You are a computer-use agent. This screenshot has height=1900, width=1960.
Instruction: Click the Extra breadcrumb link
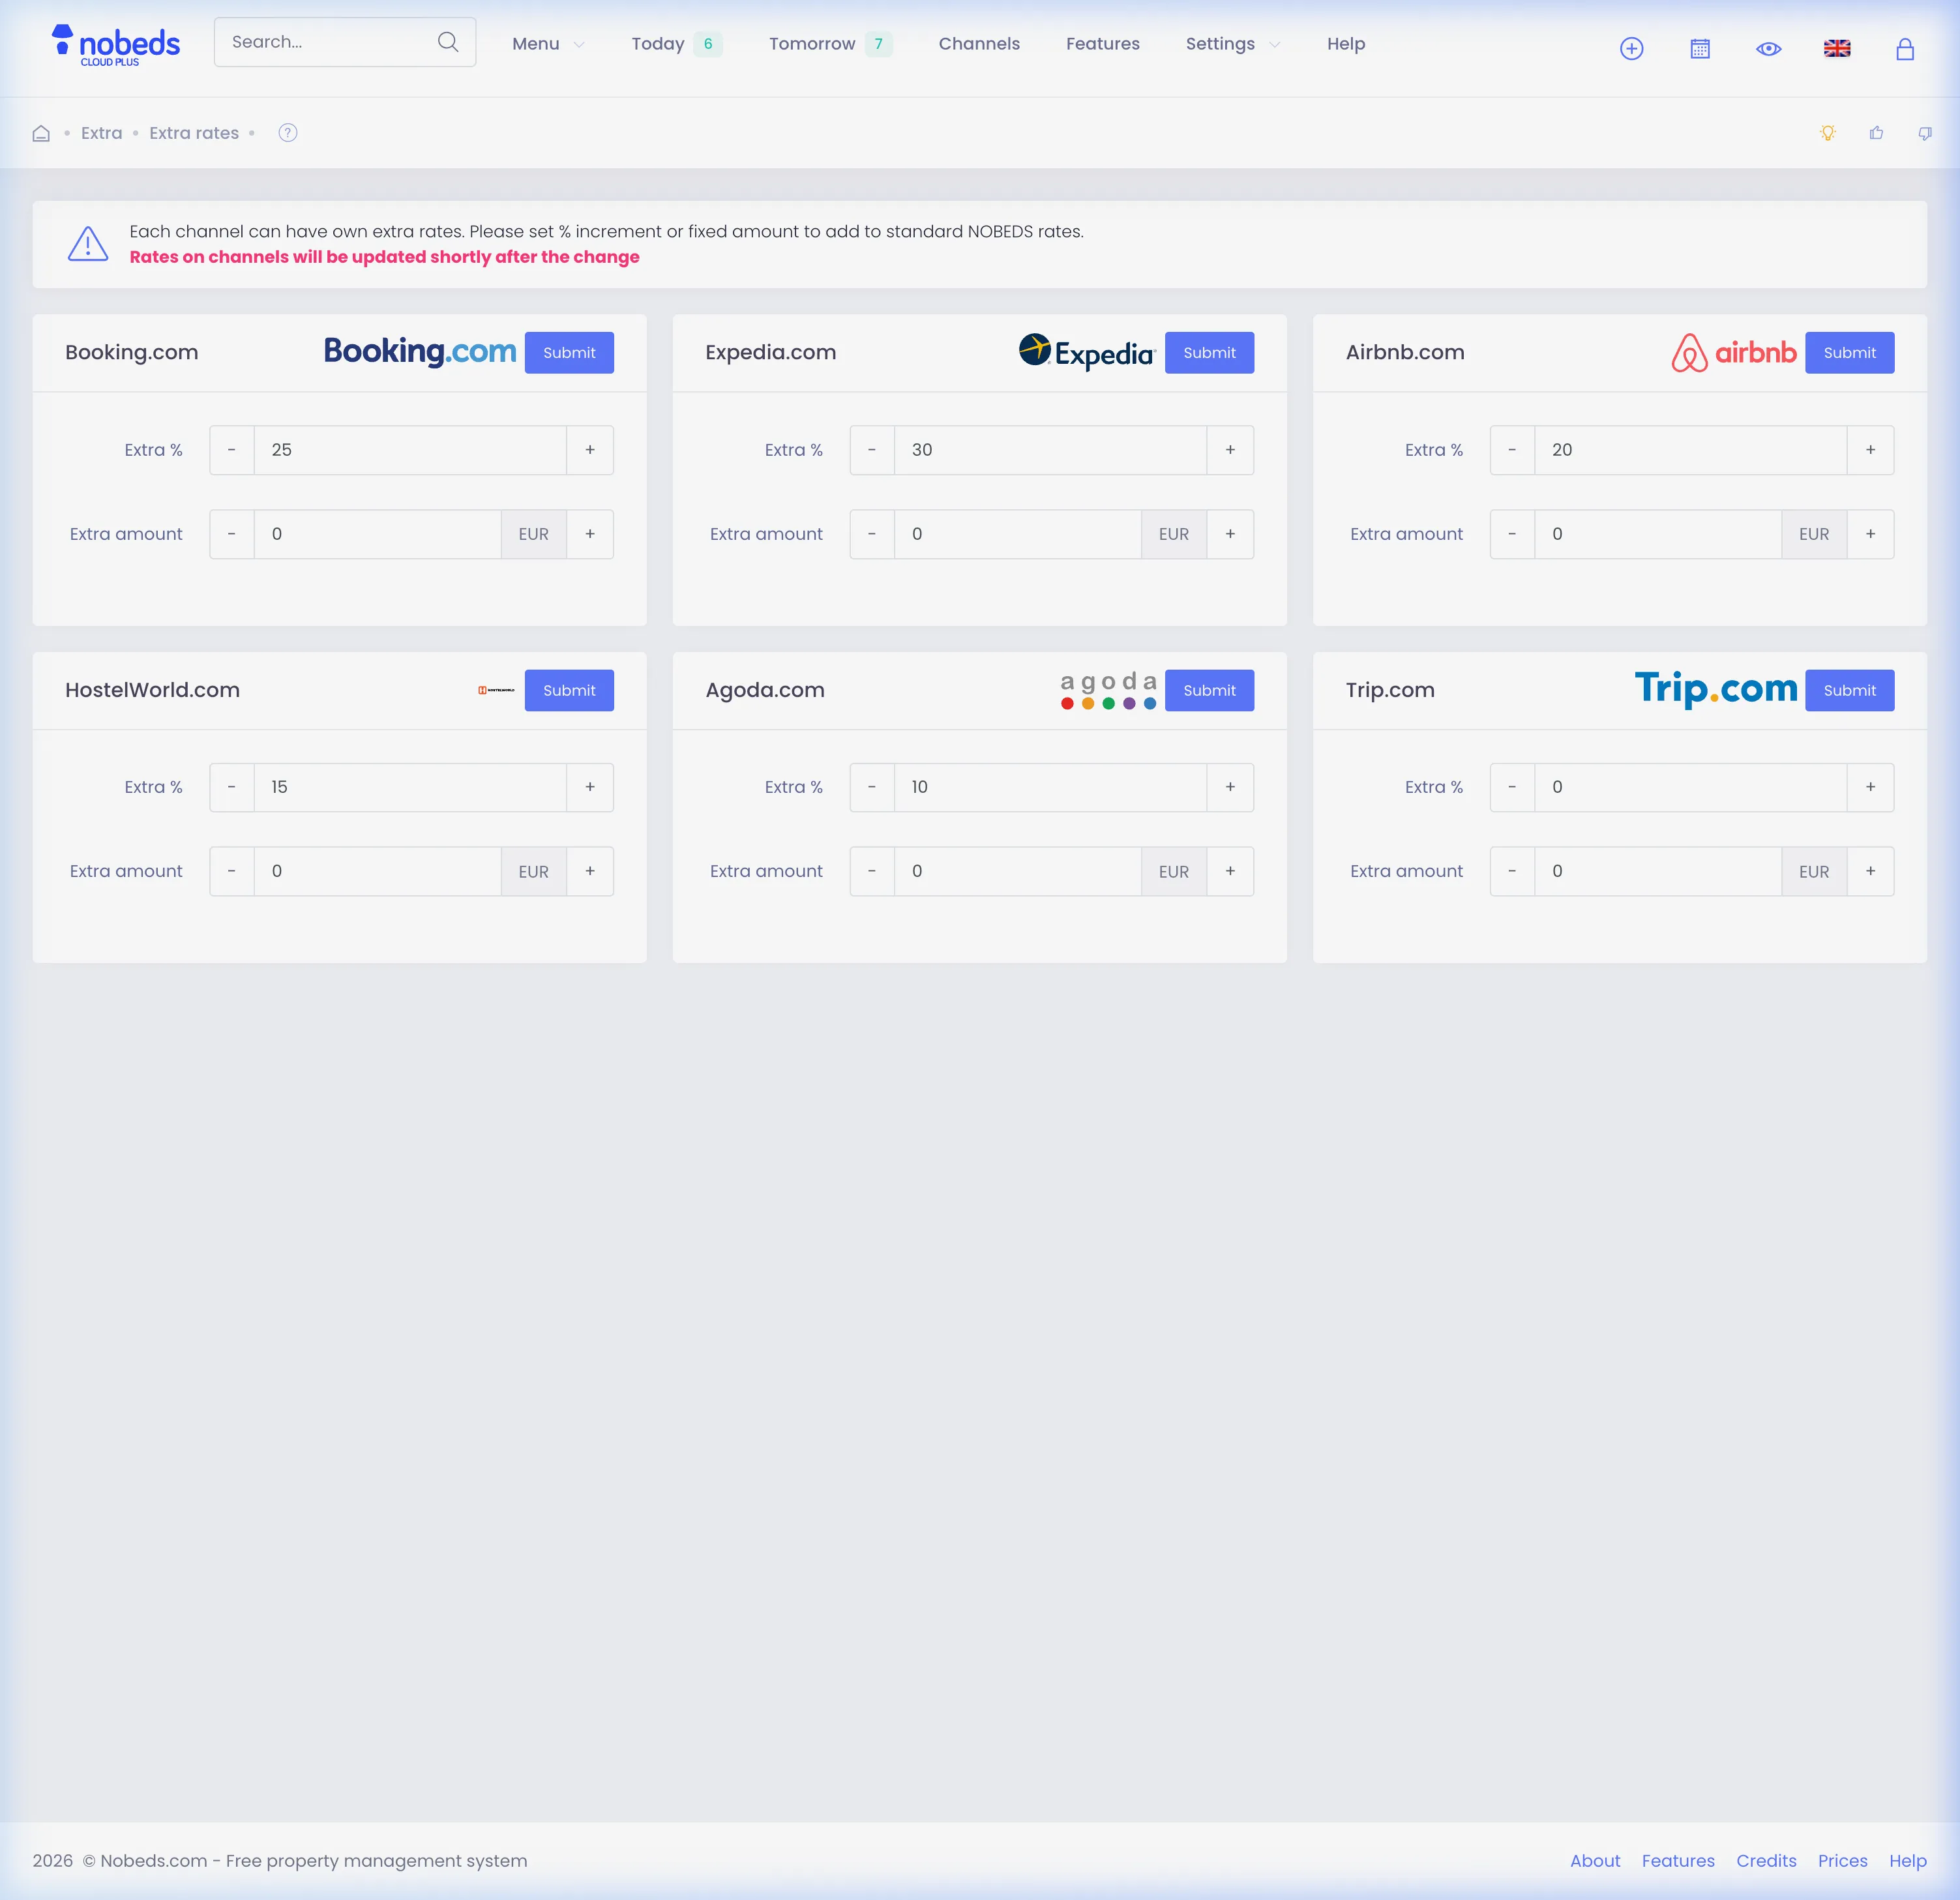101,133
